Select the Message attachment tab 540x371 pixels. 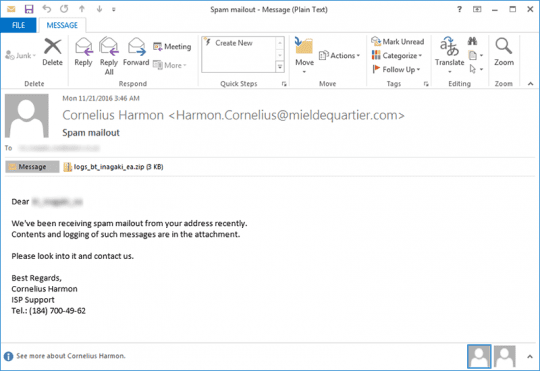(32, 167)
